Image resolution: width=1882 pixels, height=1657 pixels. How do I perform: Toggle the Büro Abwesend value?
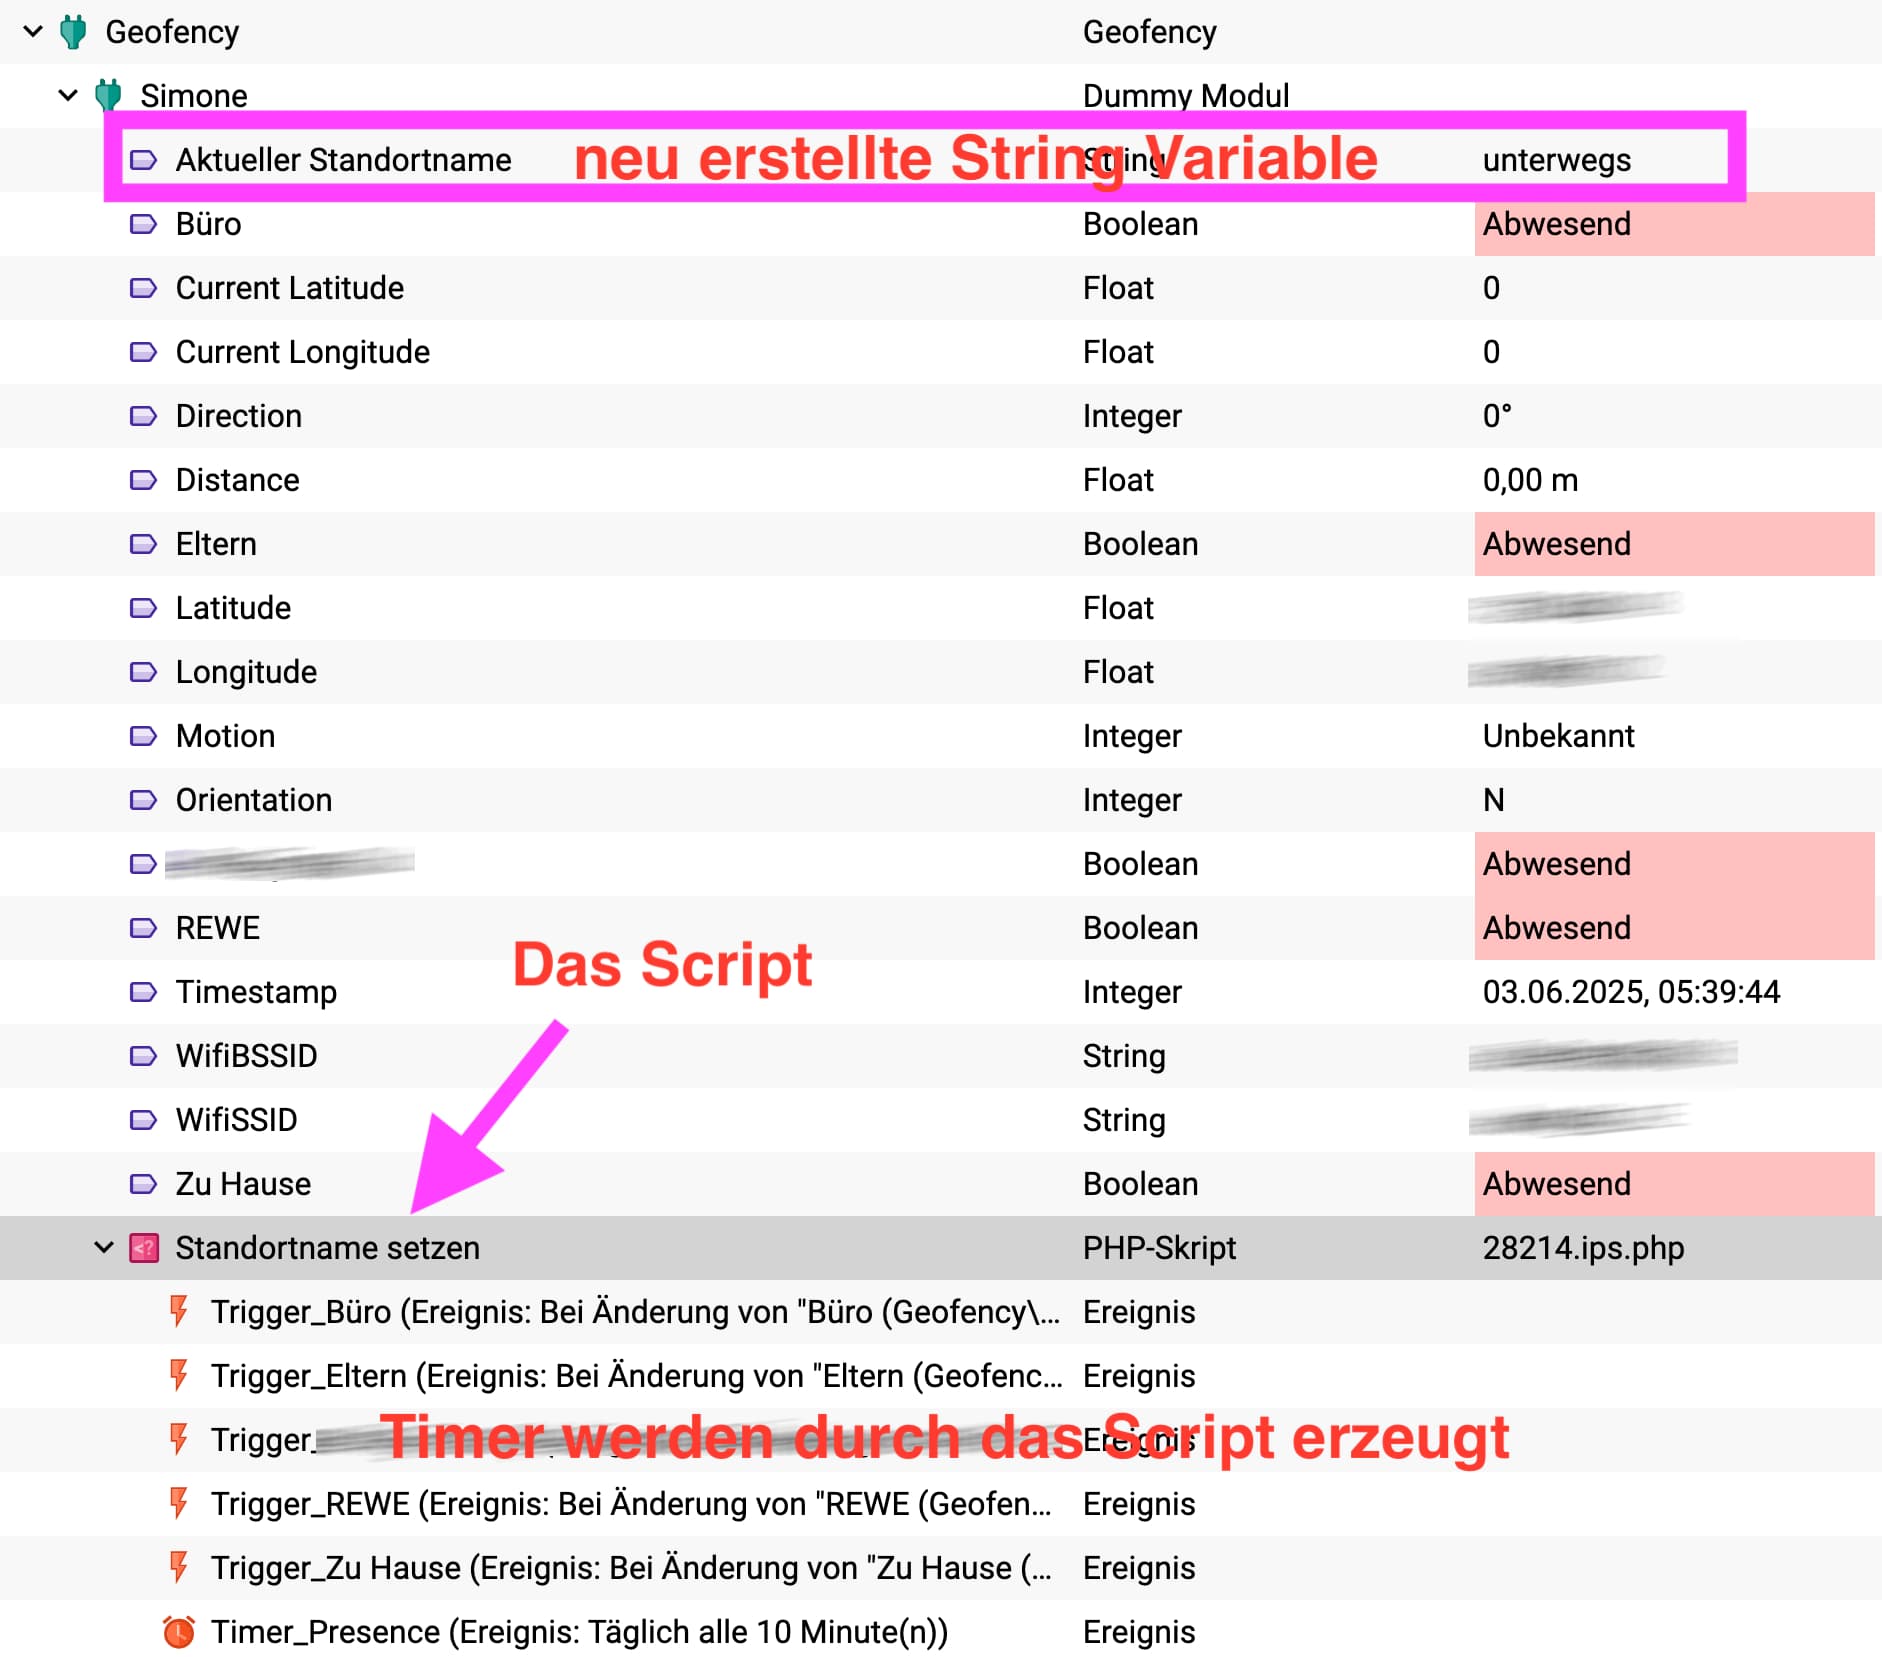coord(1672,224)
